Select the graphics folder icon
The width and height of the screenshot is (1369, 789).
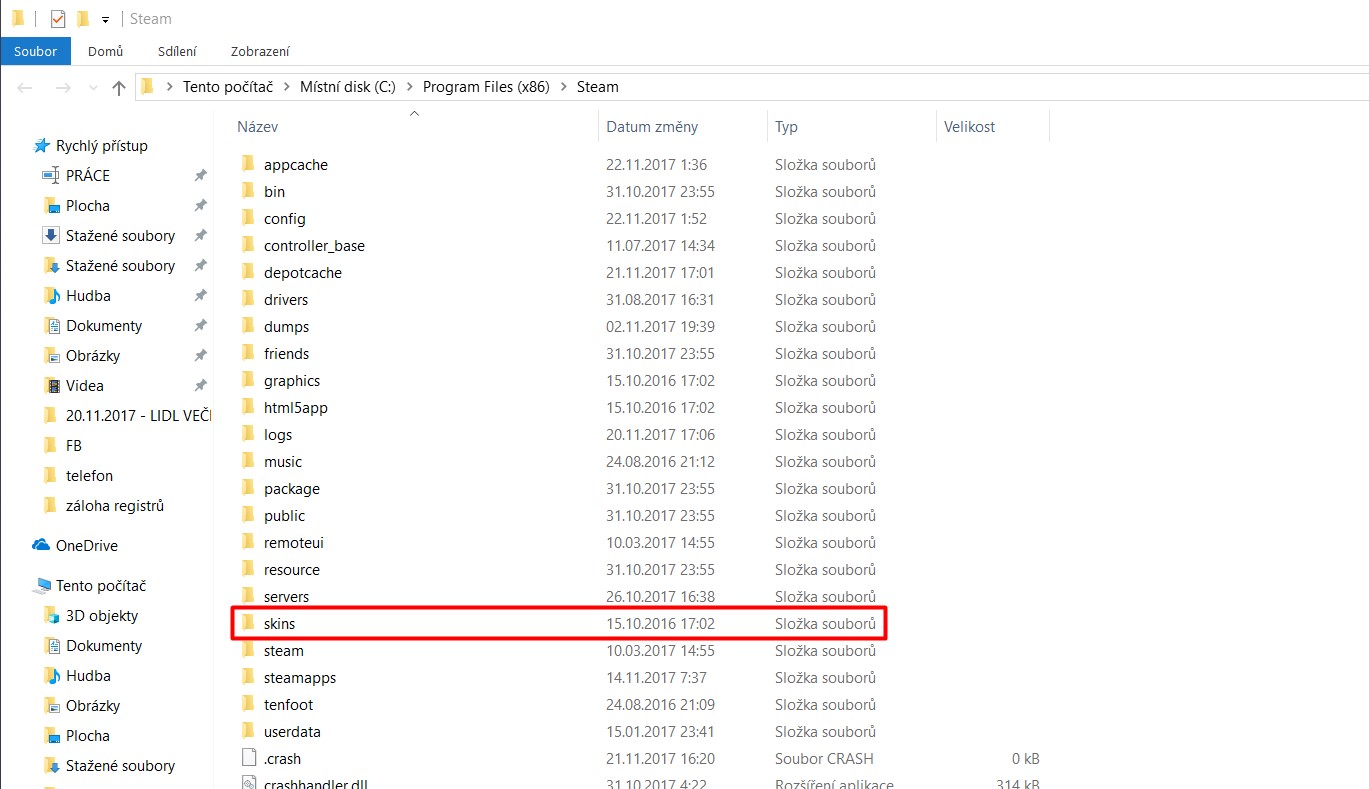249,381
